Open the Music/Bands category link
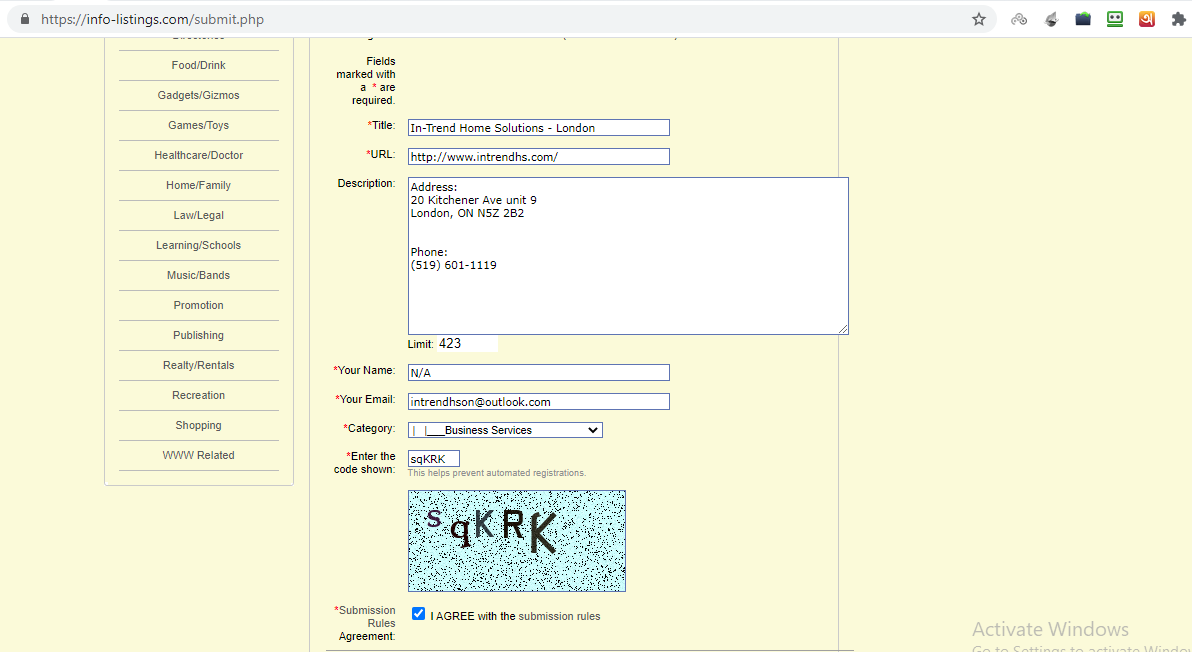The image size is (1192, 652). 198,275
